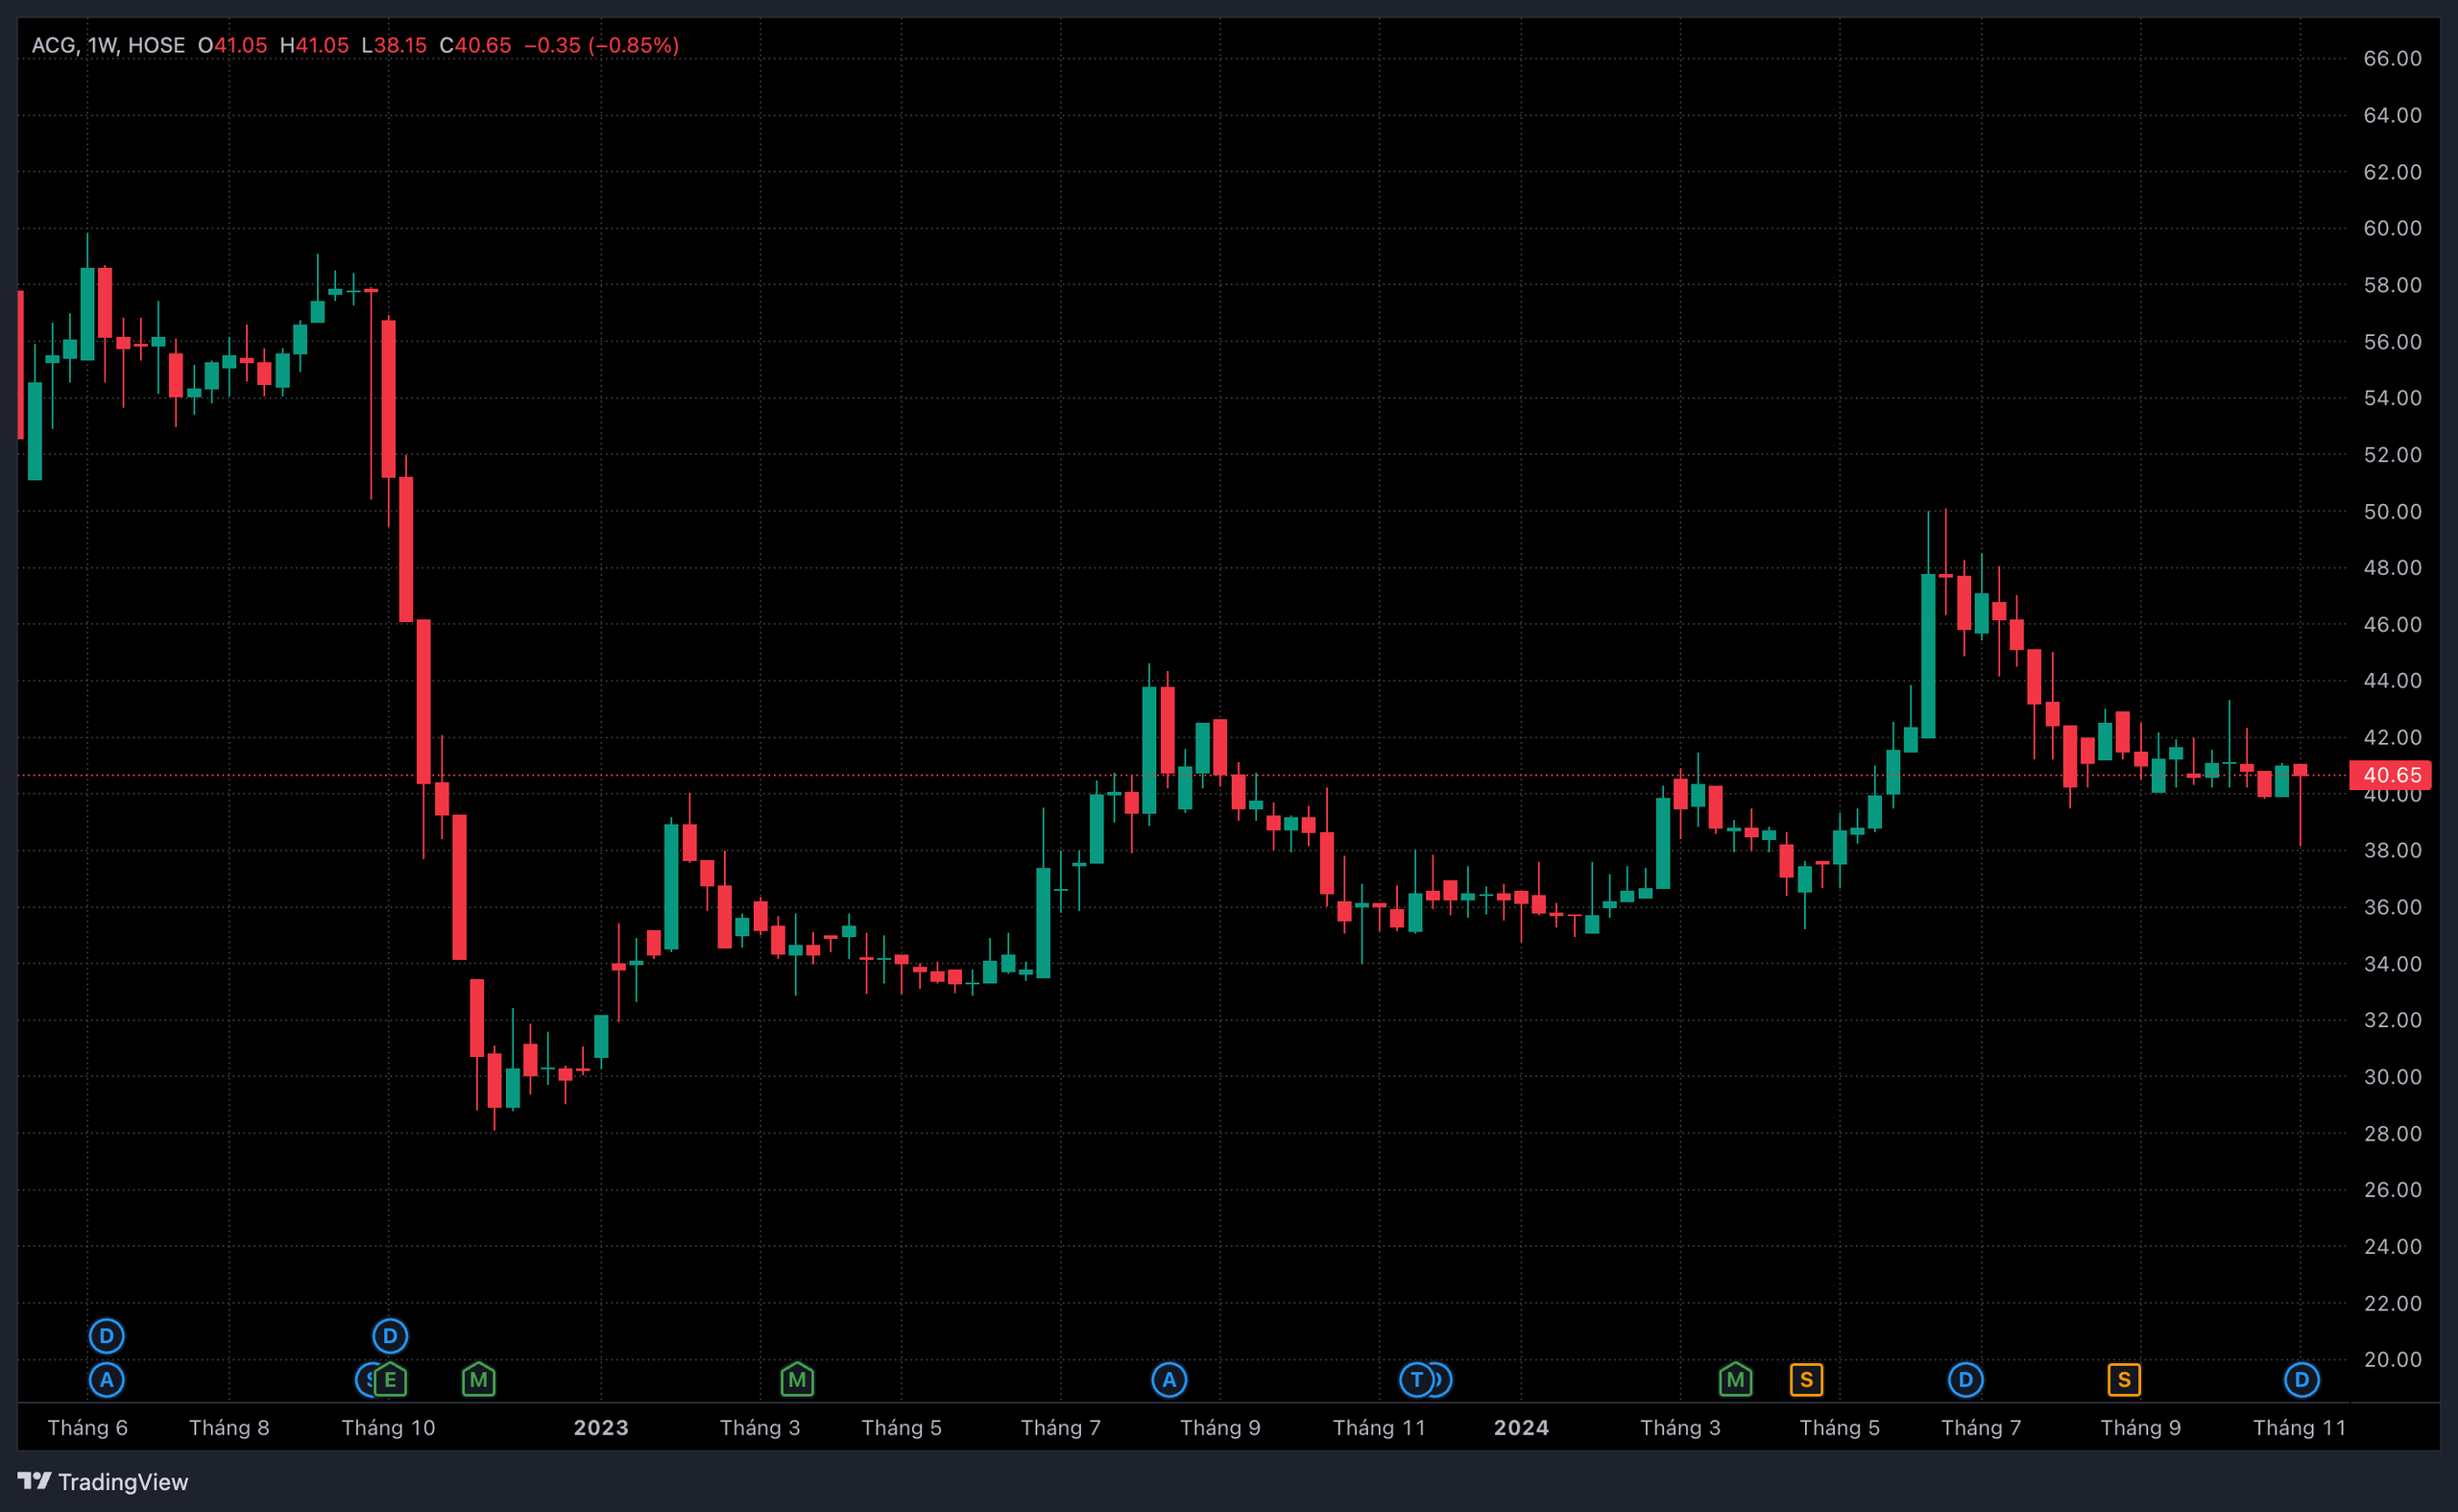Viewport: 2458px width, 1512px height.
Task: Click the 58.00 price axis label
Action: (x=2392, y=285)
